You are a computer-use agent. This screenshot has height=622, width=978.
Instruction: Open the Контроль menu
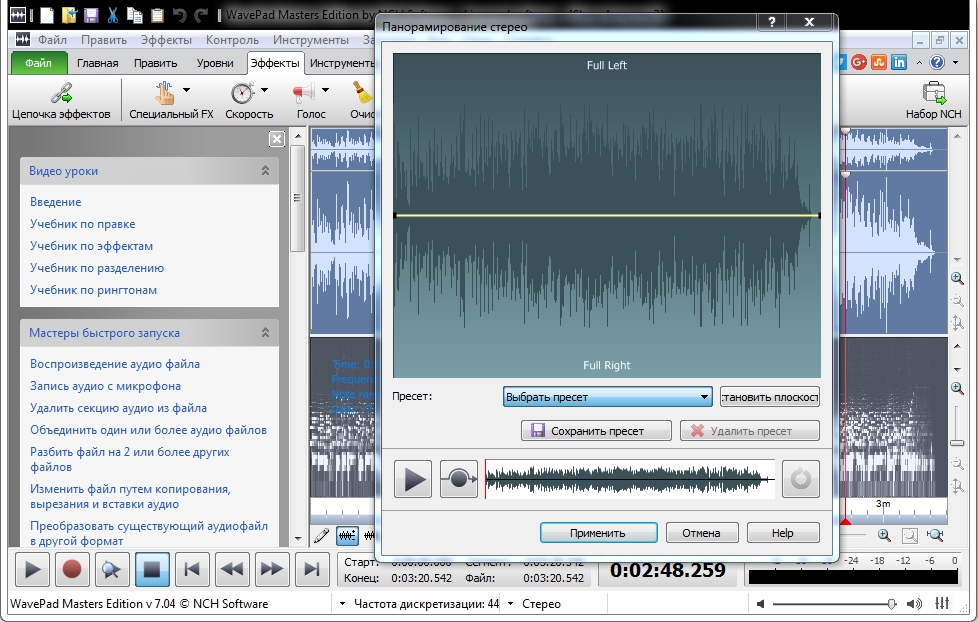(x=232, y=40)
